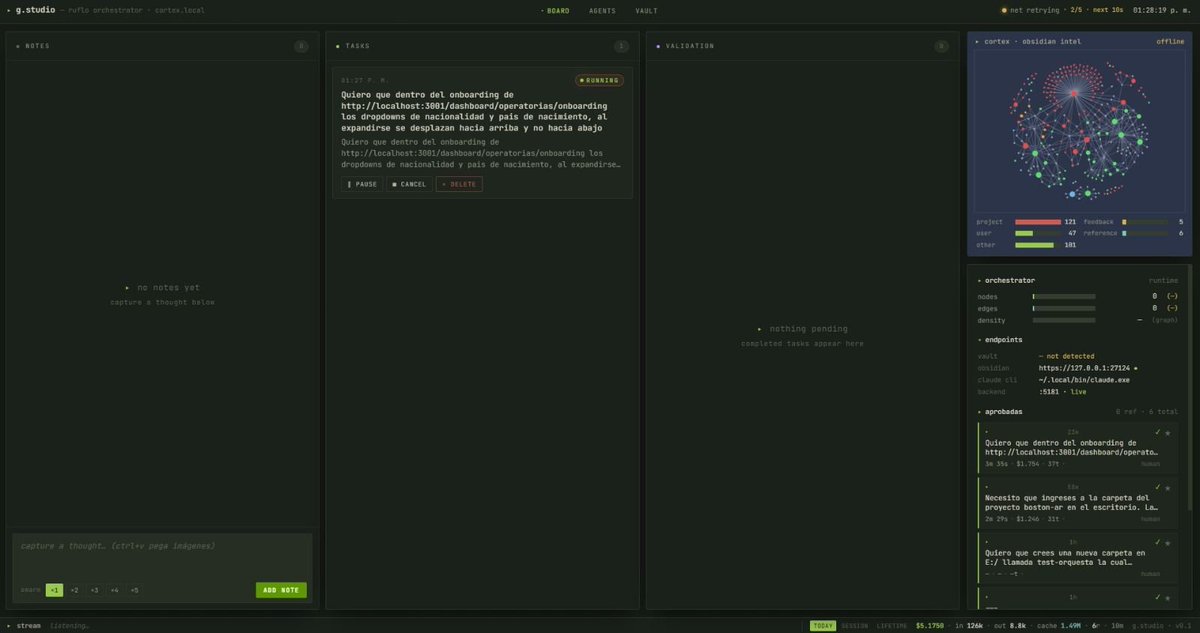Click the vault 'not detected' status
Screen dimensions: 1200x633
(1069, 356)
